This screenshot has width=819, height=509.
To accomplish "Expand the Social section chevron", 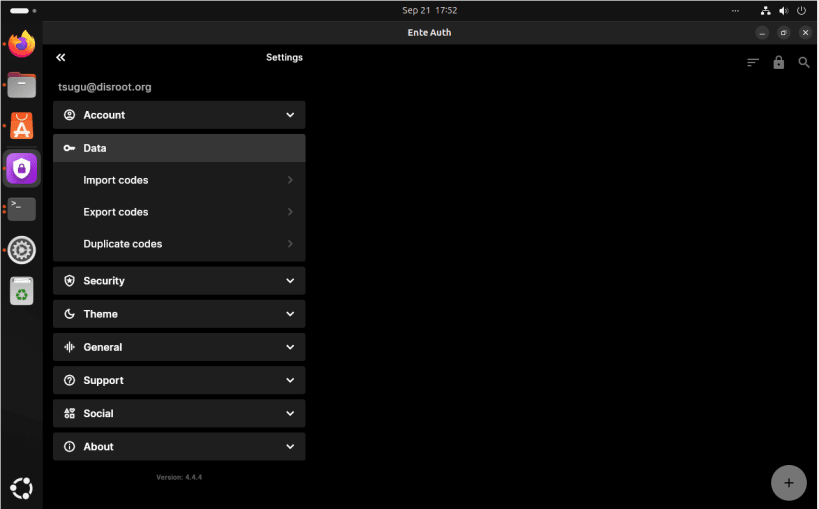I will (x=290, y=413).
